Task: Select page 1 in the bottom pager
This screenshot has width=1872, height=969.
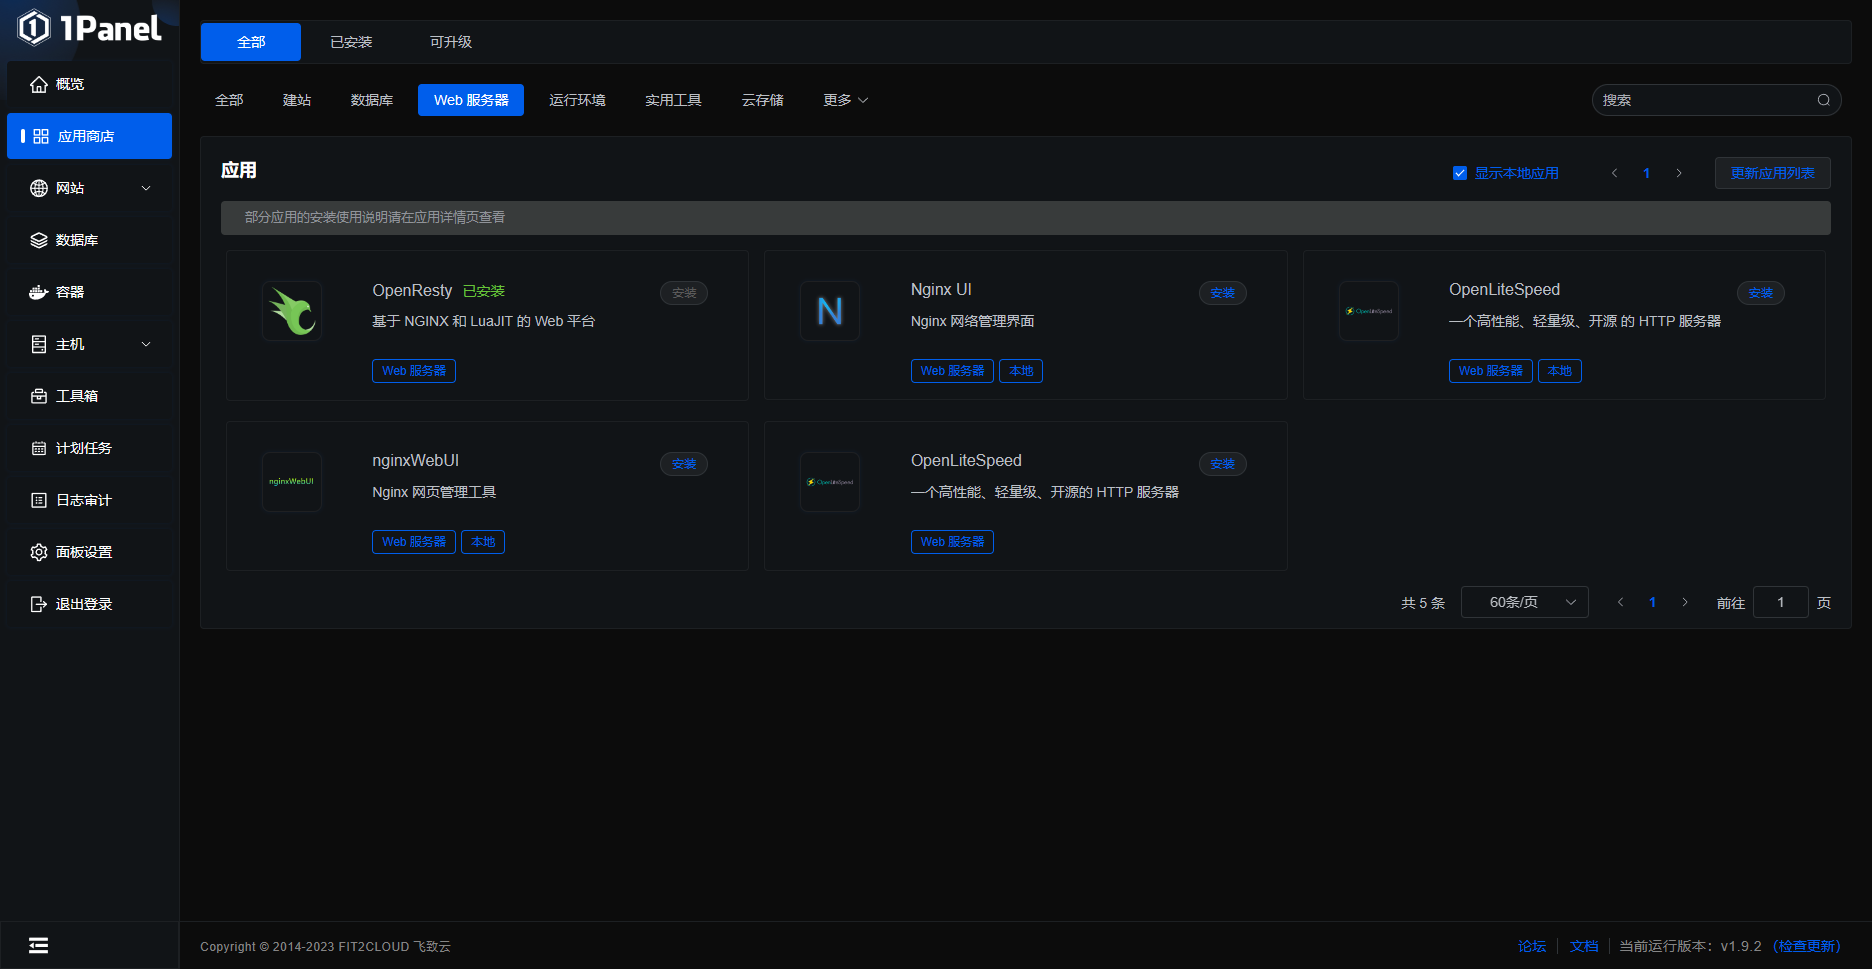Action: pos(1652,602)
